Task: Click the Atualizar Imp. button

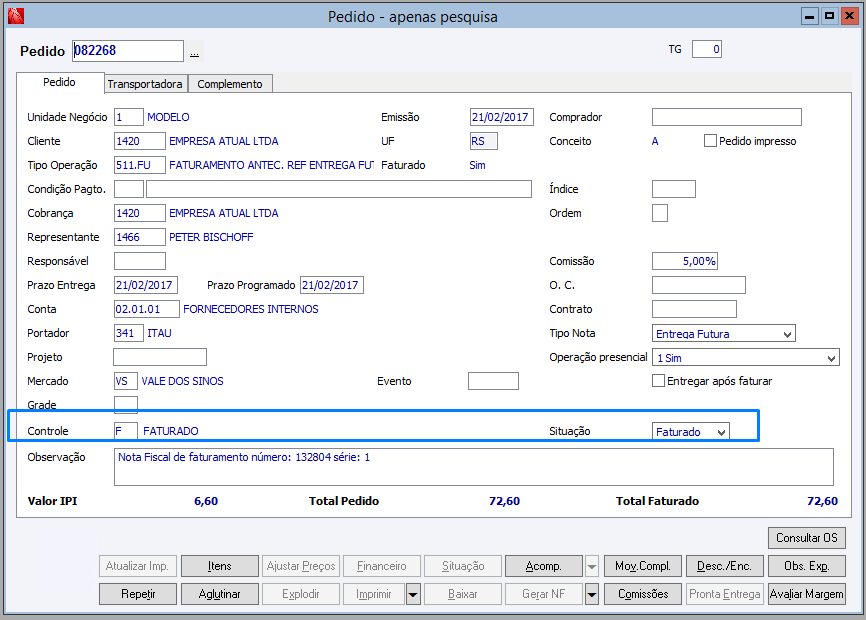Action: [138, 566]
